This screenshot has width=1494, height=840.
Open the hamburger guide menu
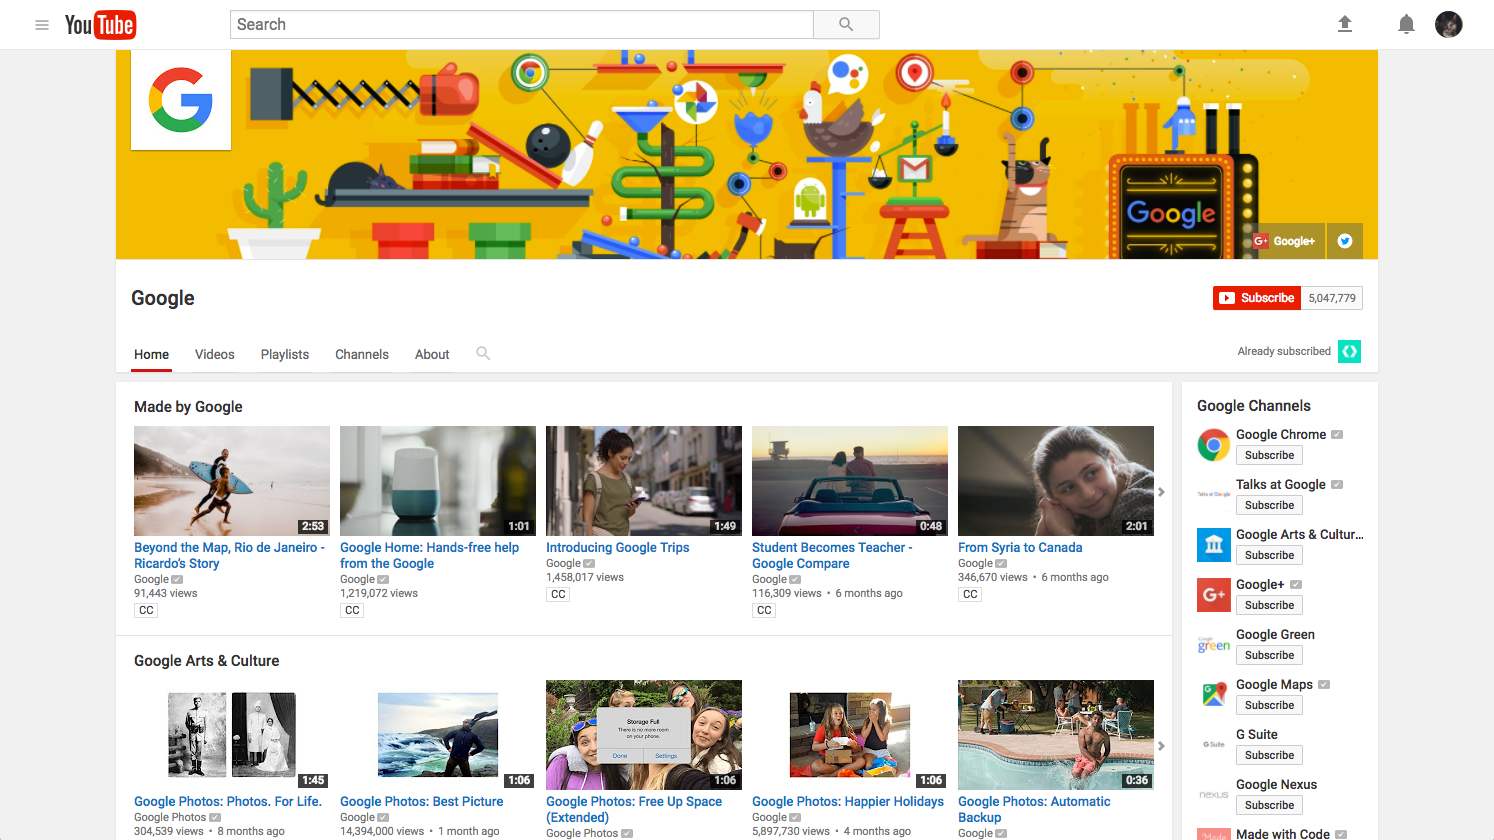42,25
